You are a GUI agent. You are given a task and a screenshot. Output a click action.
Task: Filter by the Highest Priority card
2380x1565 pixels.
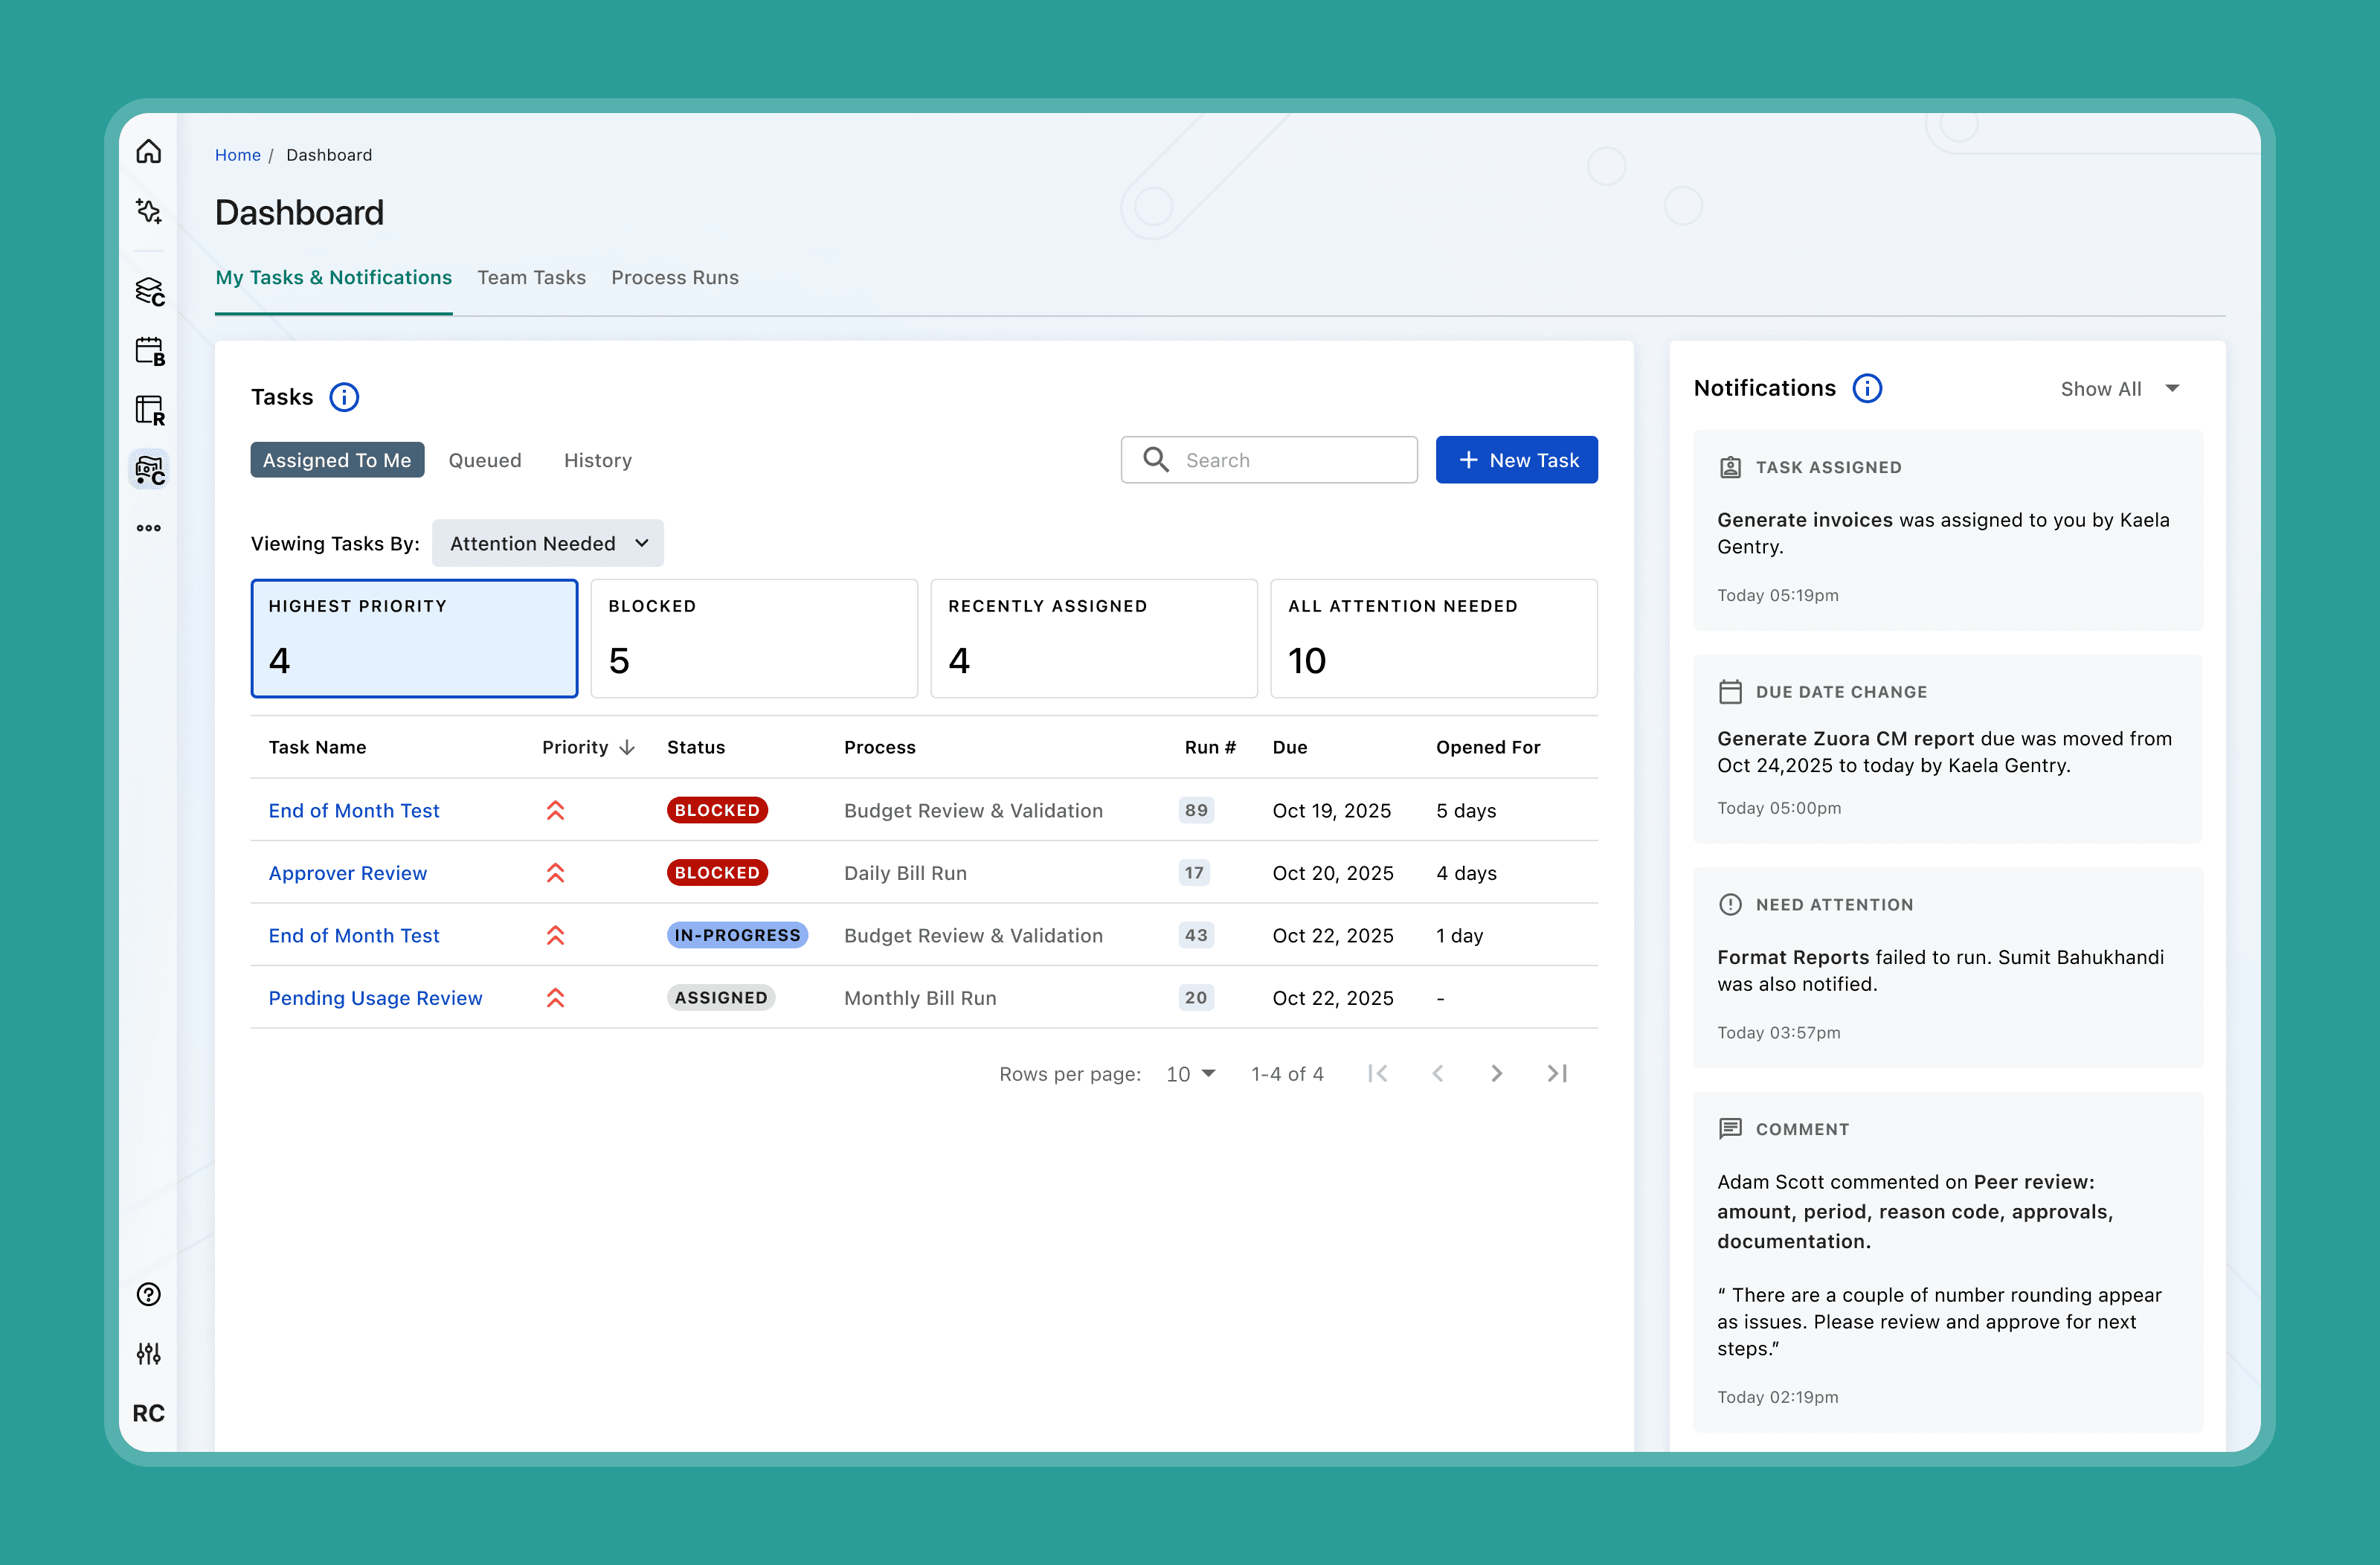pos(414,638)
